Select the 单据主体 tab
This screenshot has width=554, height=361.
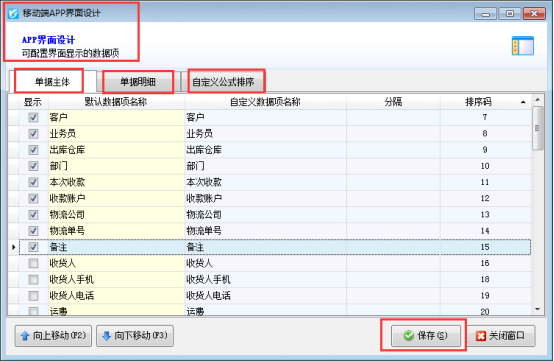click(x=52, y=82)
